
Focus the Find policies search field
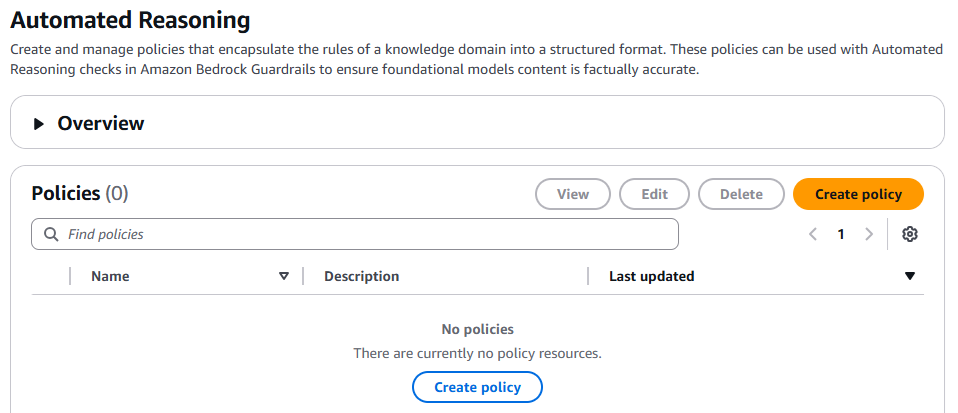point(360,234)
